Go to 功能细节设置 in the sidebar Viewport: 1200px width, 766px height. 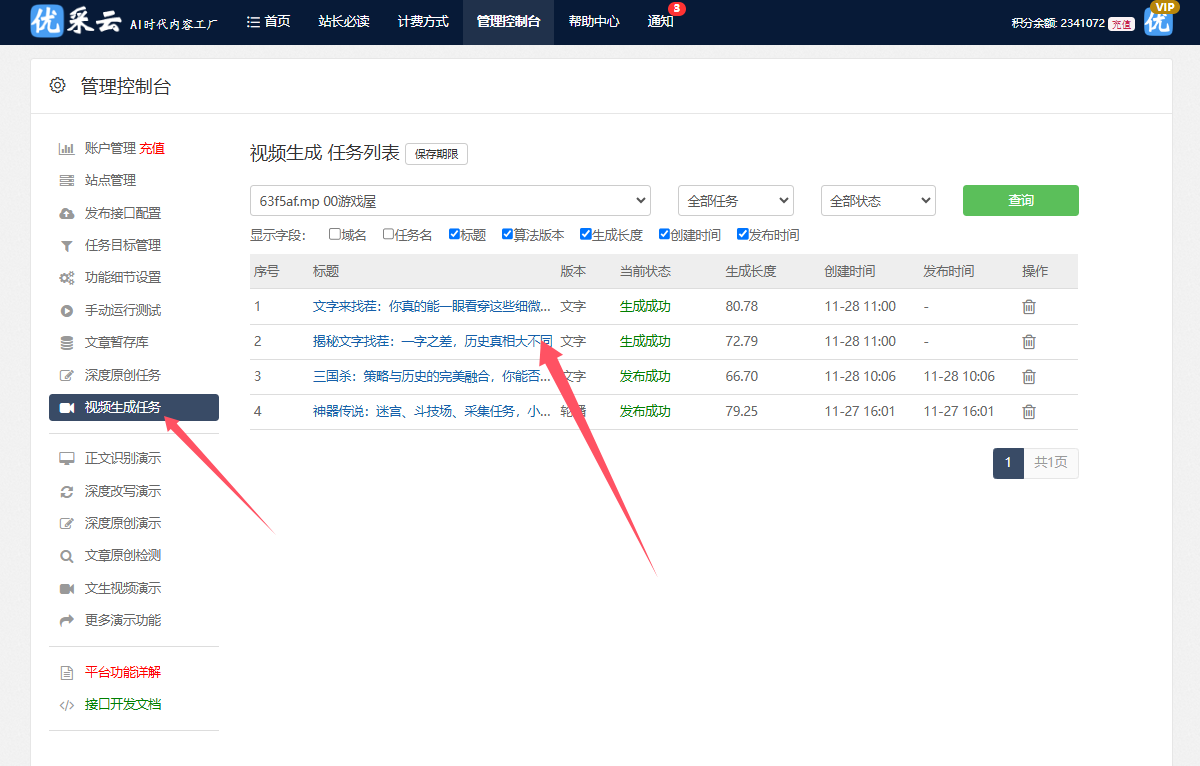pos(122,277)
